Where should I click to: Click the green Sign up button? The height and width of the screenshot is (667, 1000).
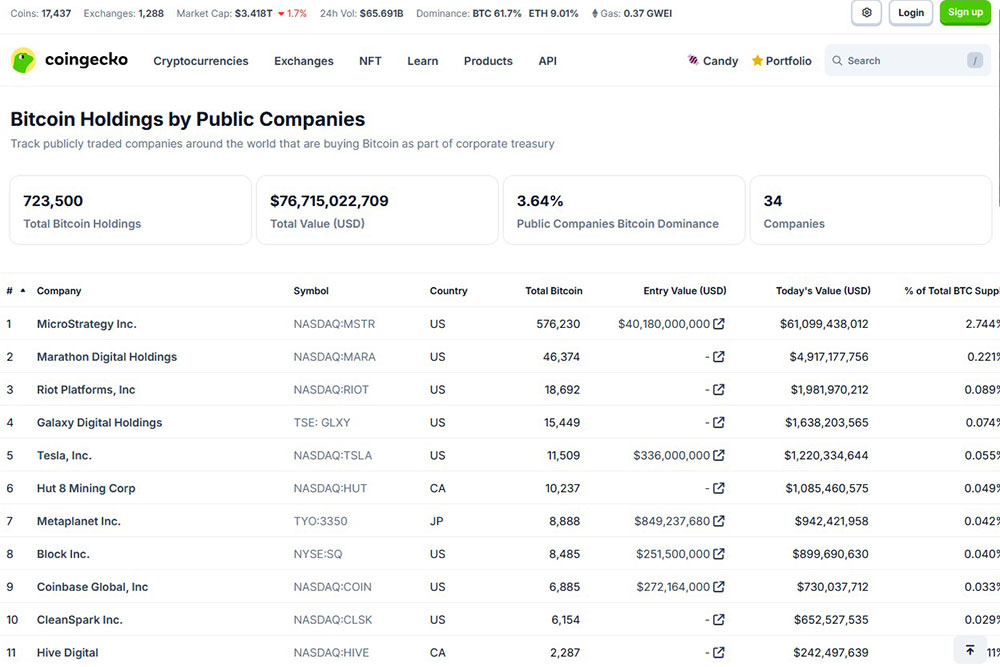click(x=965, y=12)
